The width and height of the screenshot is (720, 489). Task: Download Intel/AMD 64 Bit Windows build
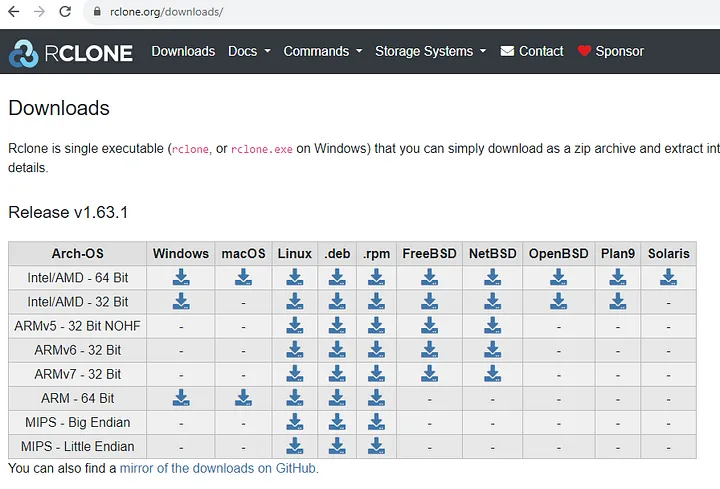181,277
